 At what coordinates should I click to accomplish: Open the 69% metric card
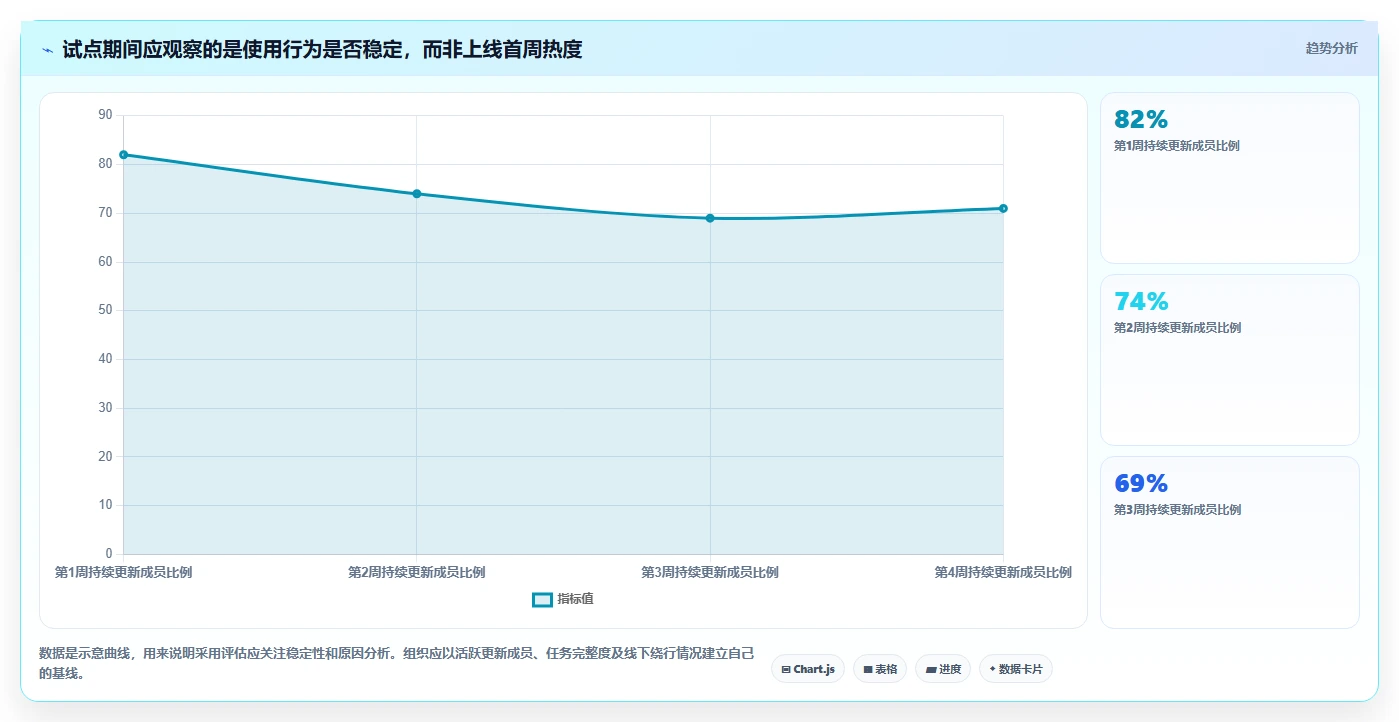[1229, 542]
